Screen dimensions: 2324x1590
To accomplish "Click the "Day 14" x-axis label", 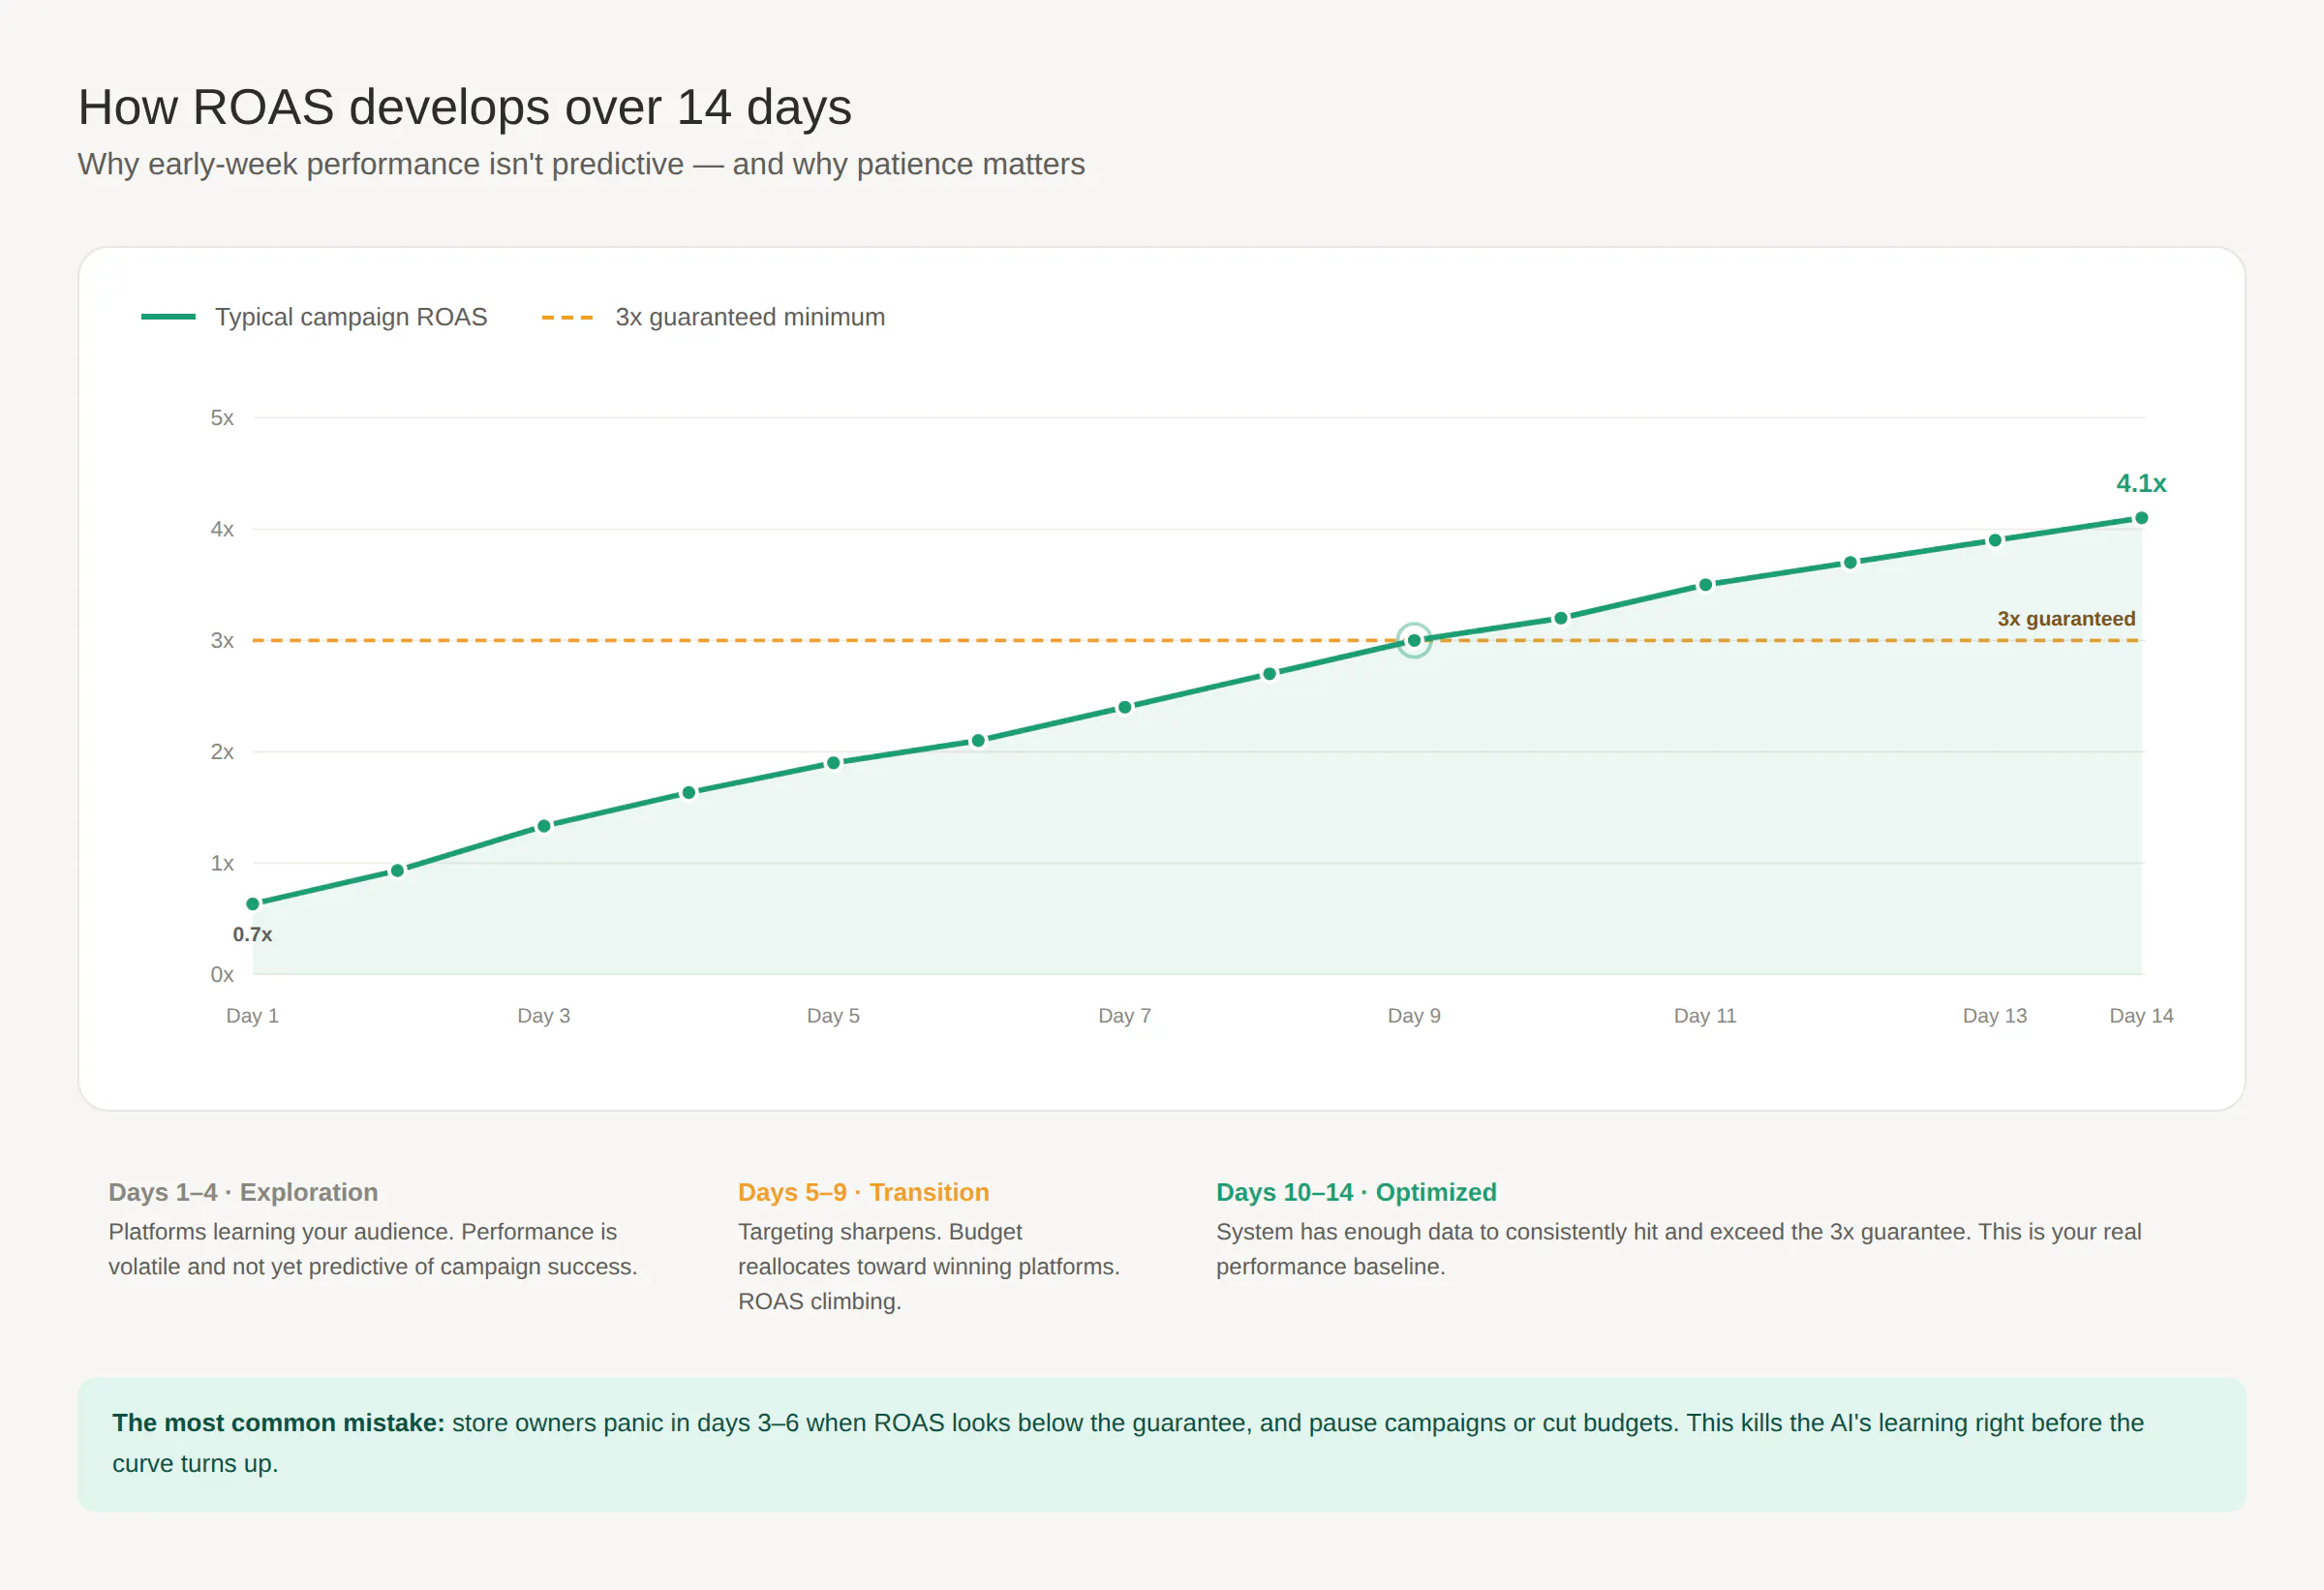I will (2141, 1016).
